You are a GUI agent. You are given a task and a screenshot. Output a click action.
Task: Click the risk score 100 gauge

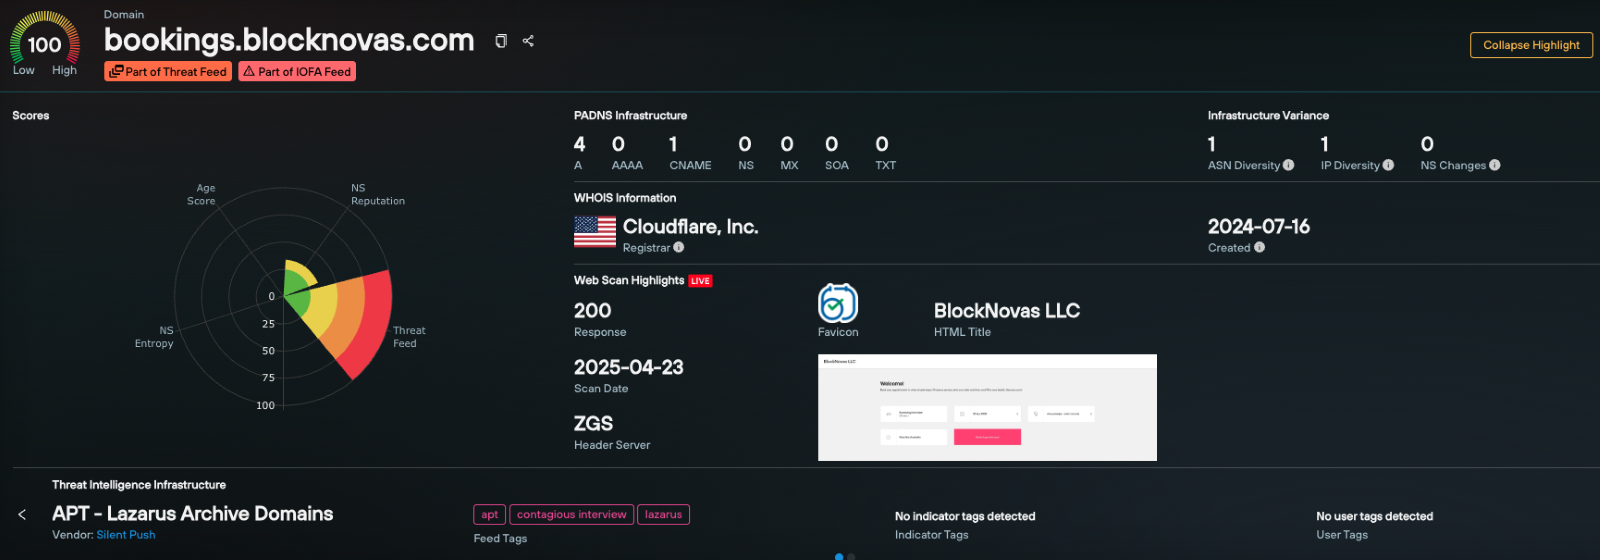(x=44, y=44)
